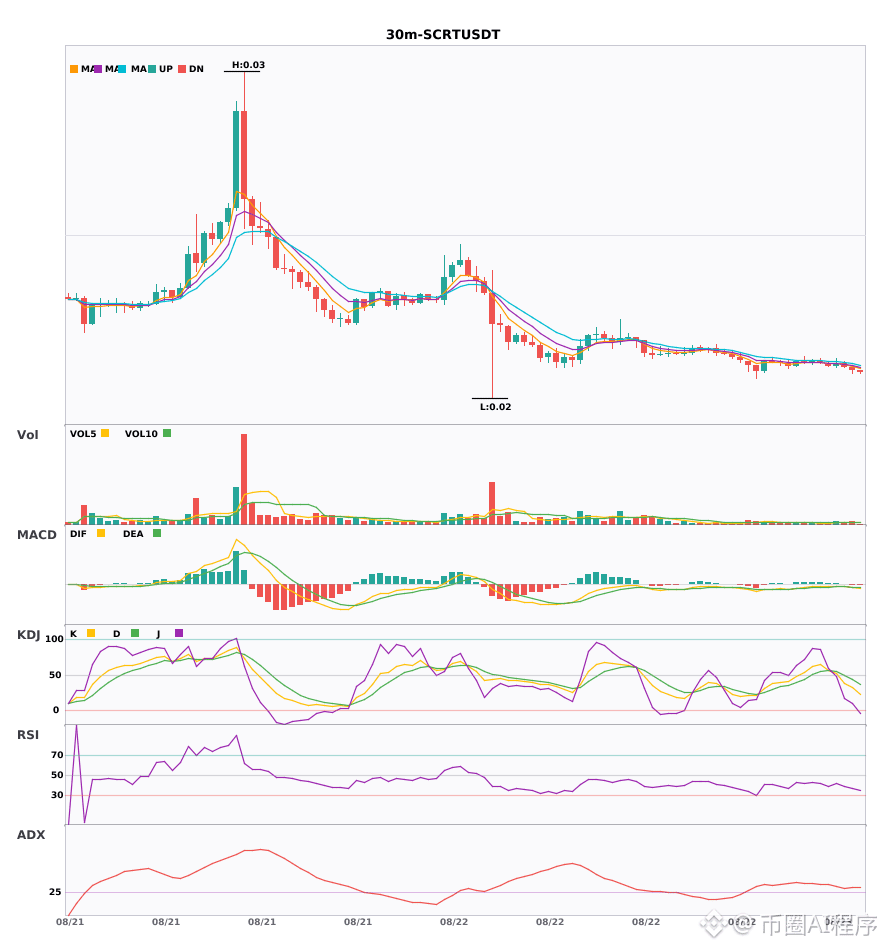Click the cyan MA legend swatch
885x950 pixels.
coord(122,69)
